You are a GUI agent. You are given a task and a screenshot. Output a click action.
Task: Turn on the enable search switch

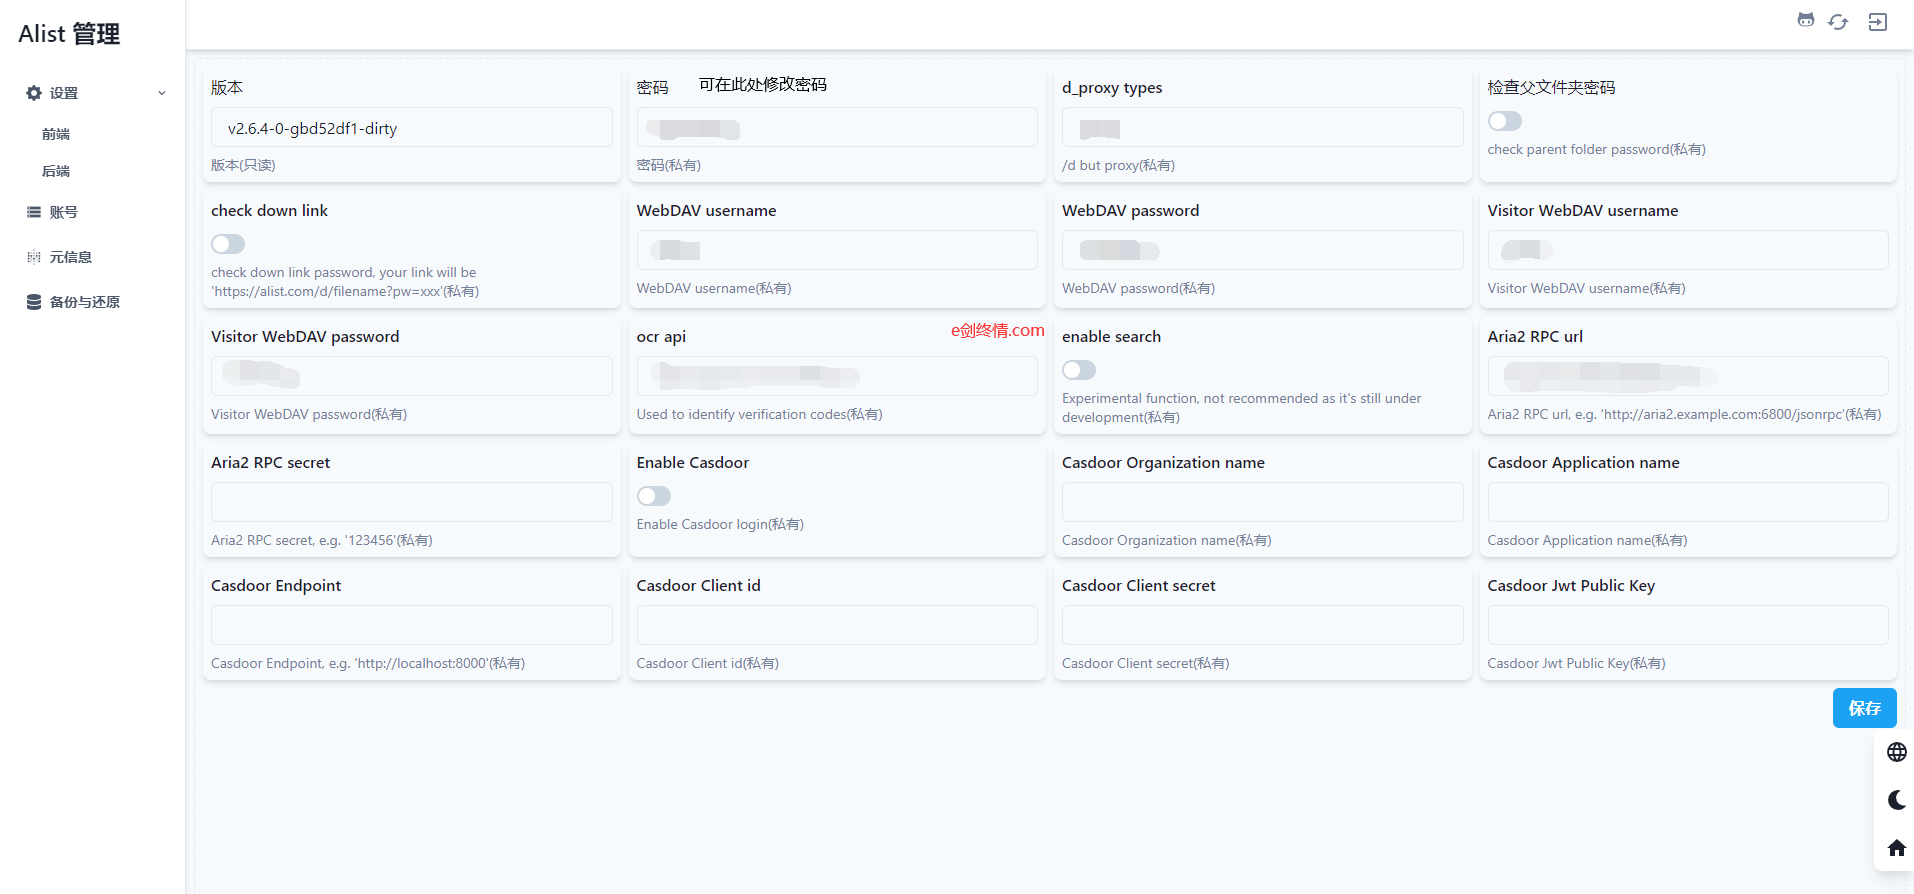tap(1079, 370)
